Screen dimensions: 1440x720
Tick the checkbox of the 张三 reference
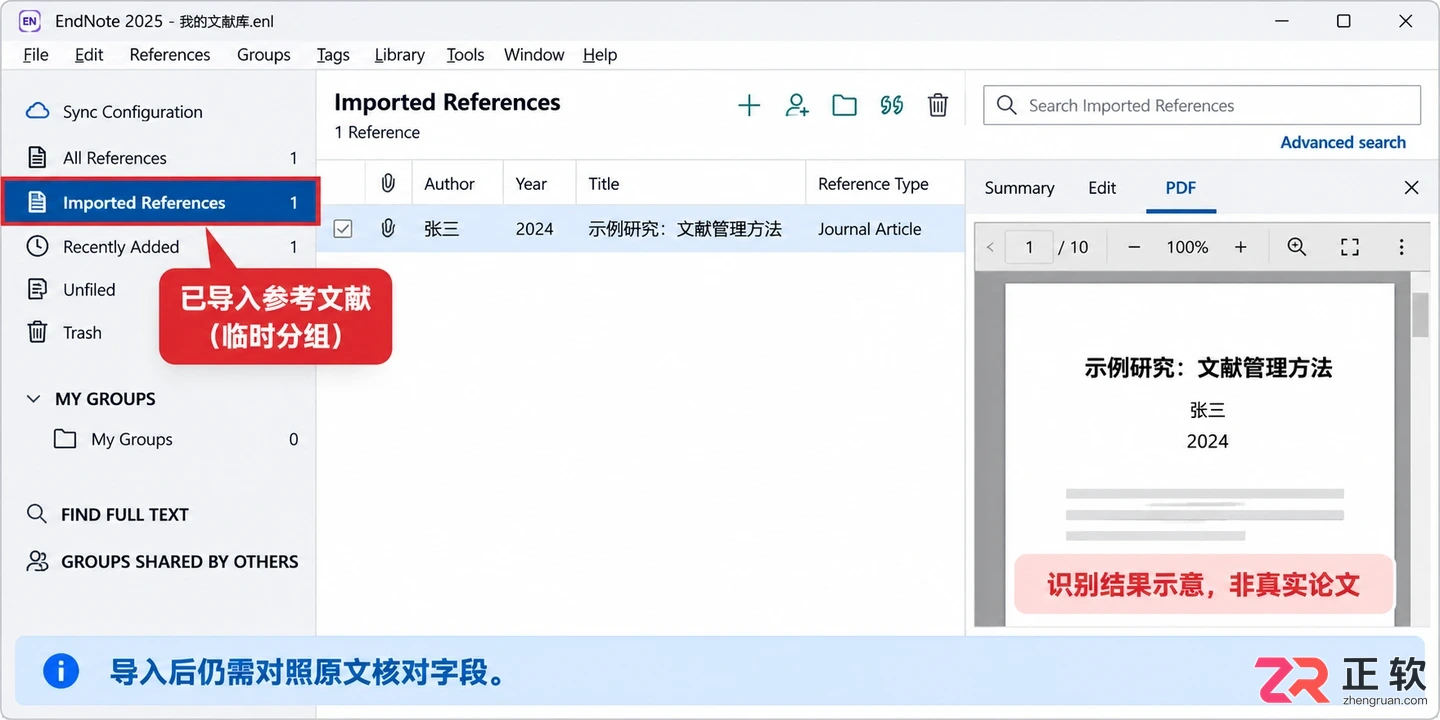(x=343, y=229)
